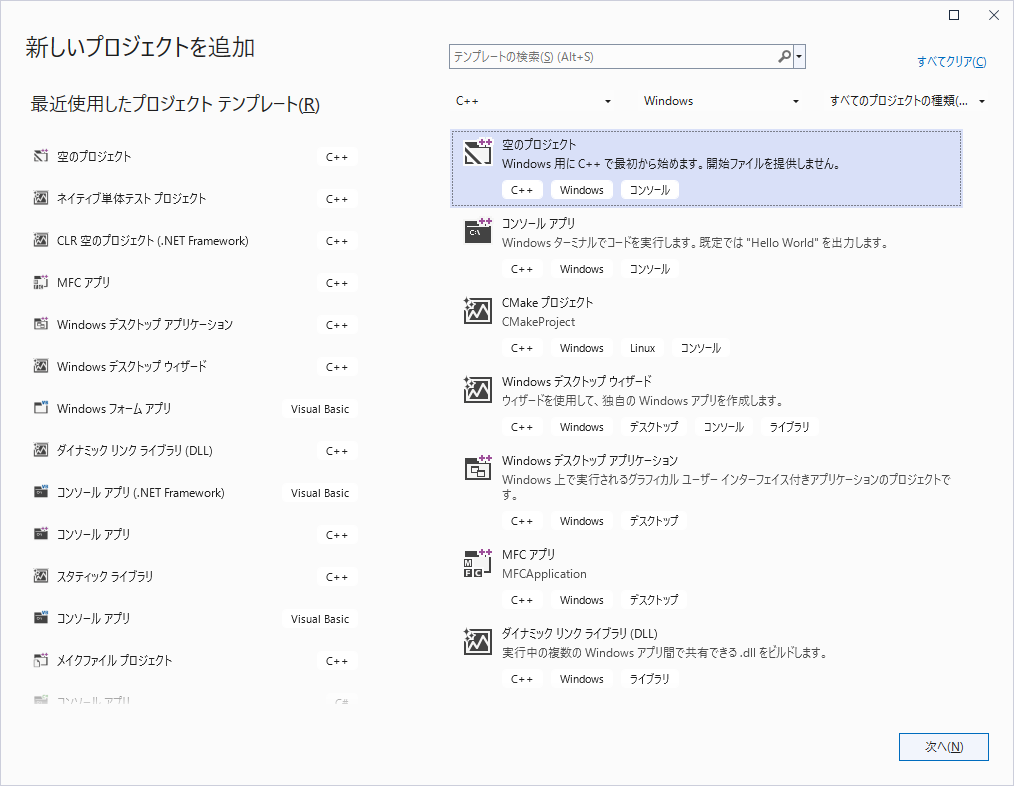Select recent template ネイティブ単体テスト プロジェクト

[132, 199]
